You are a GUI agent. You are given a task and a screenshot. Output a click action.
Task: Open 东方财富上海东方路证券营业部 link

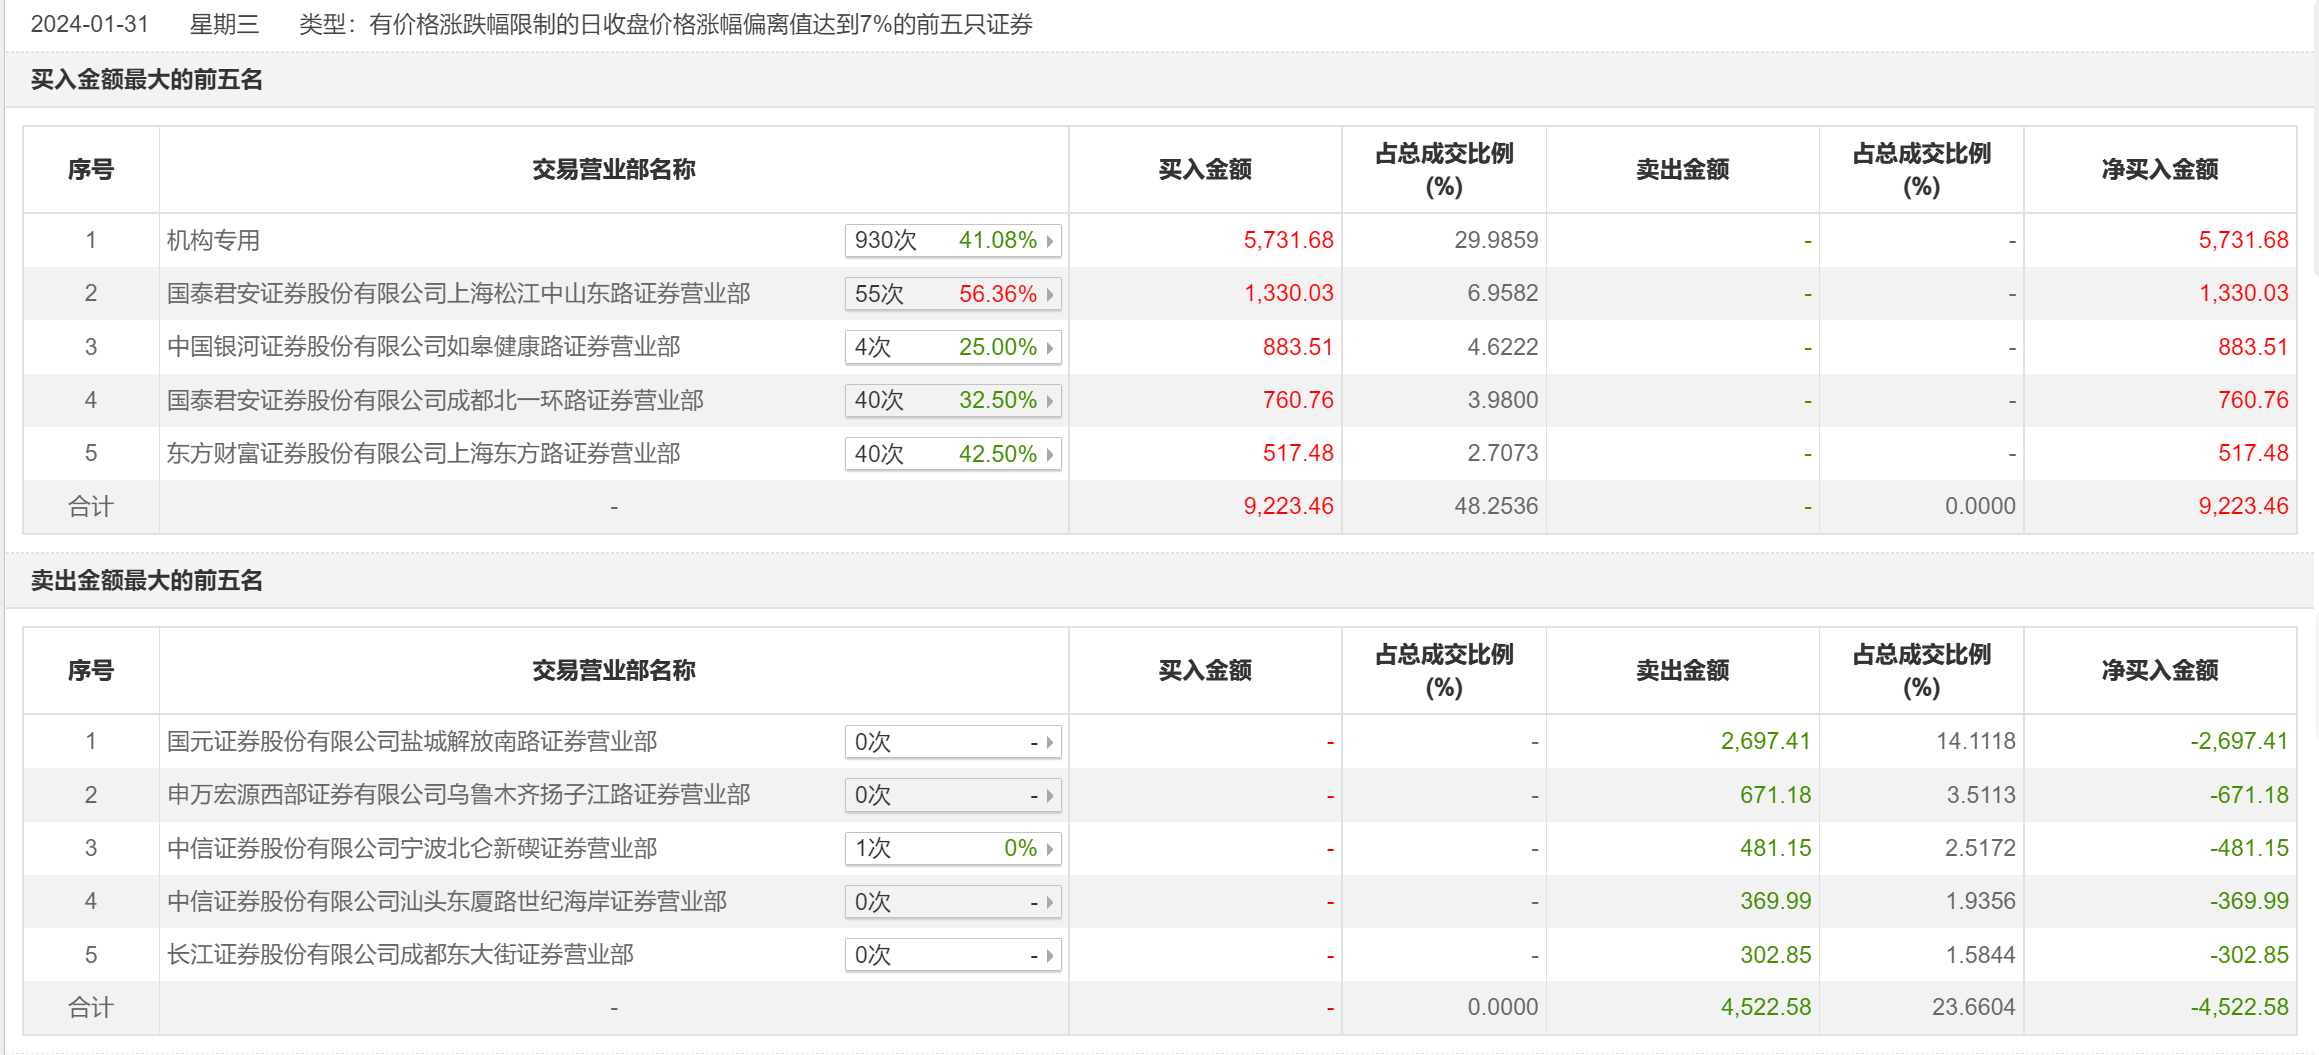coord(423,454)
